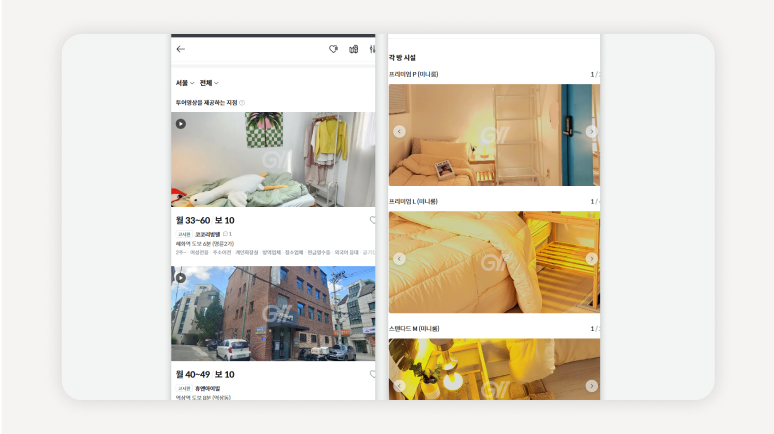Show previous photo of 프리미엄 P room
The width and height of the screenshot is (774, 434).
(x=399, y=131)
